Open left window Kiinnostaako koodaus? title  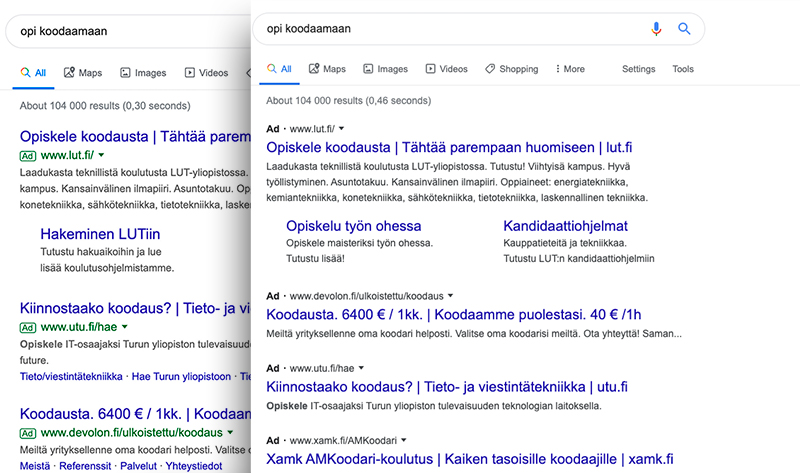click(135, 308)
